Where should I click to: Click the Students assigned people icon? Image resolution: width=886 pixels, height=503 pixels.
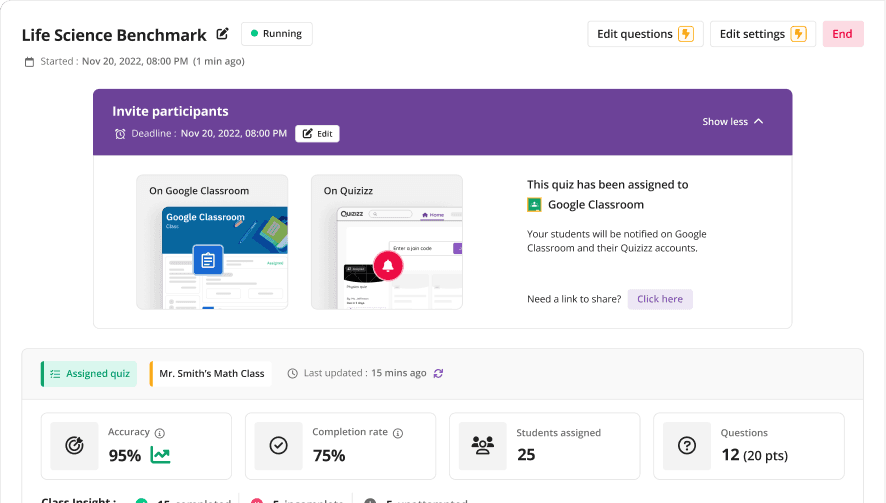pos(483,445)
